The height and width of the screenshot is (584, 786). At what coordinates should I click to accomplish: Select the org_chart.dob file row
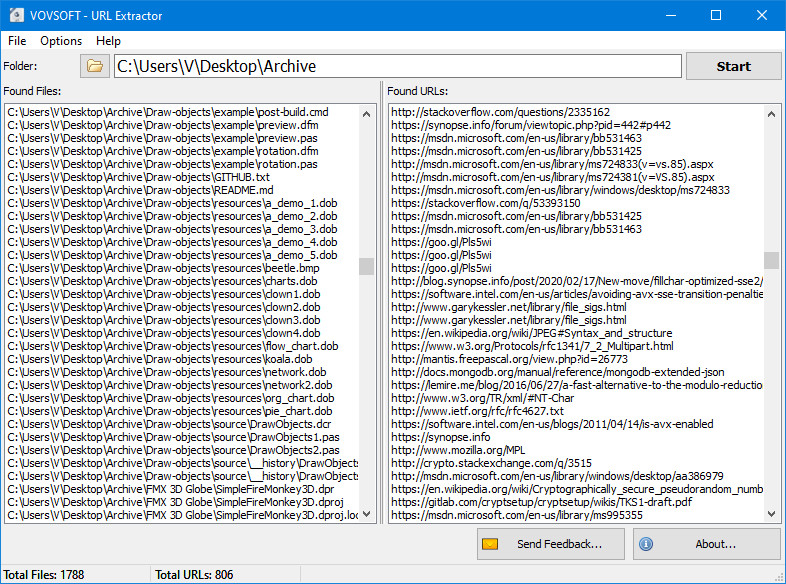[x=182, y=398]
